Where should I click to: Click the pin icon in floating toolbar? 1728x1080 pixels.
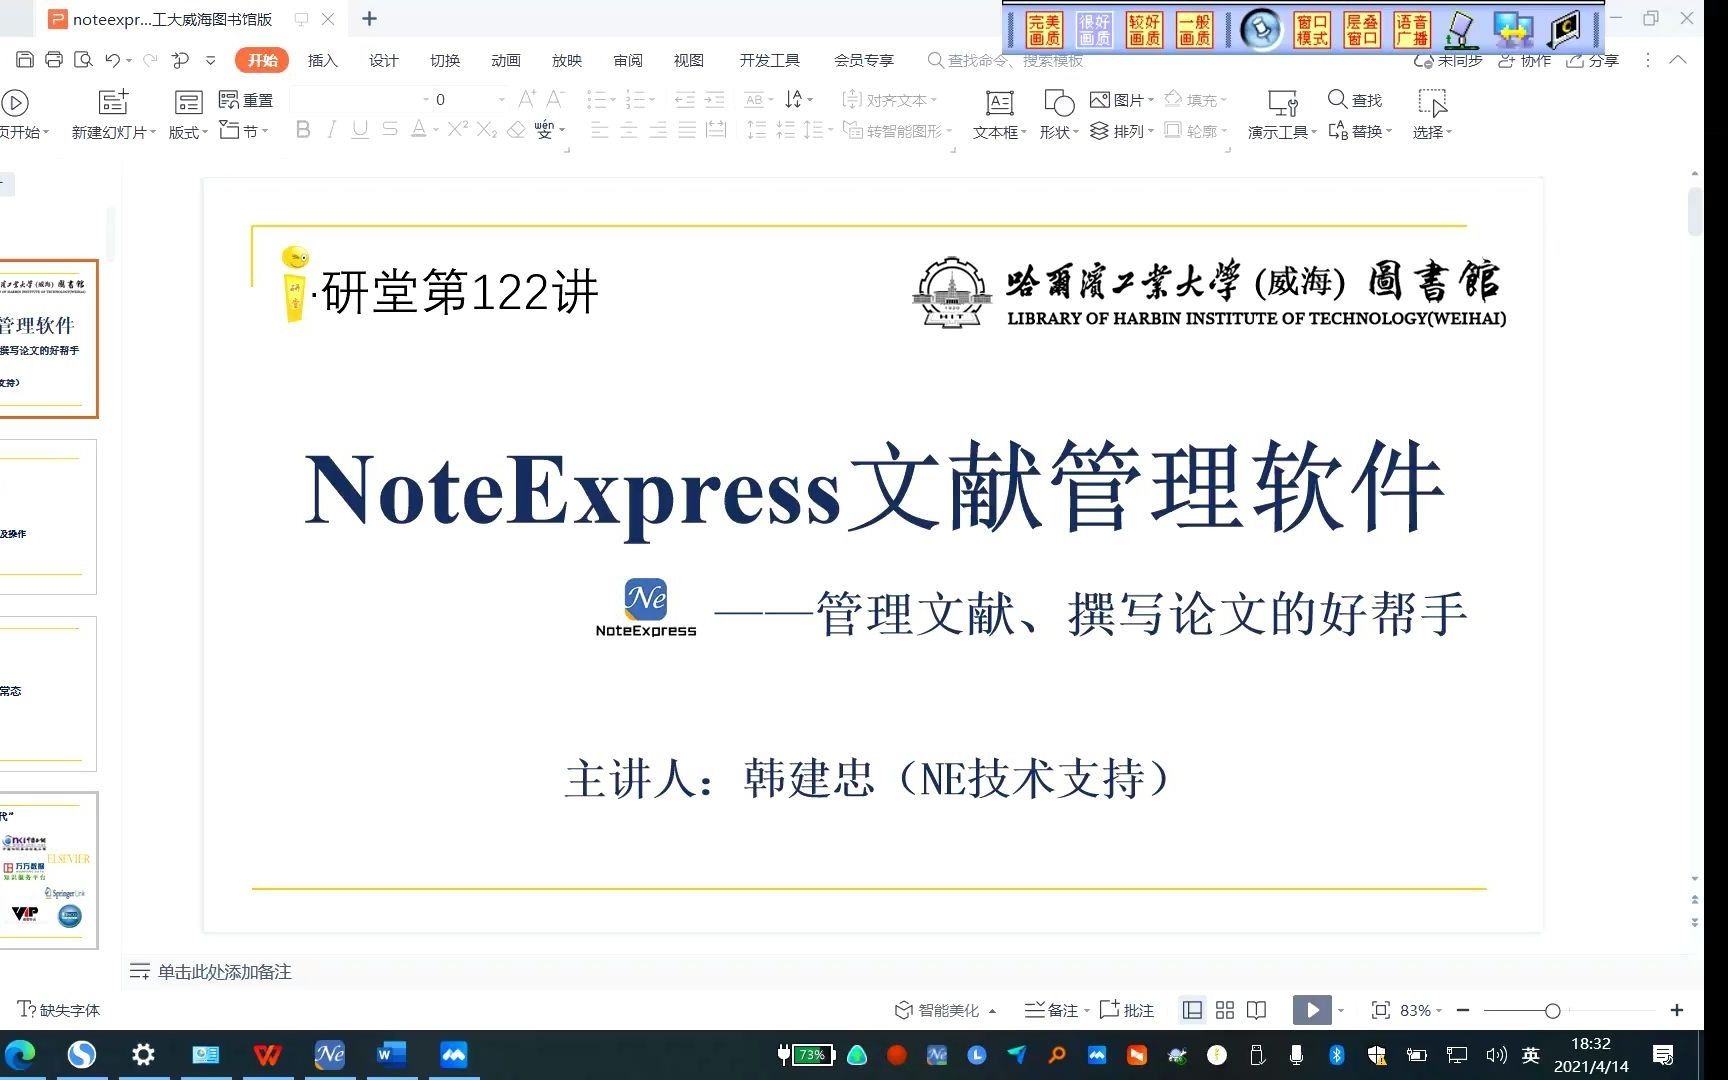click(1262, 30)
